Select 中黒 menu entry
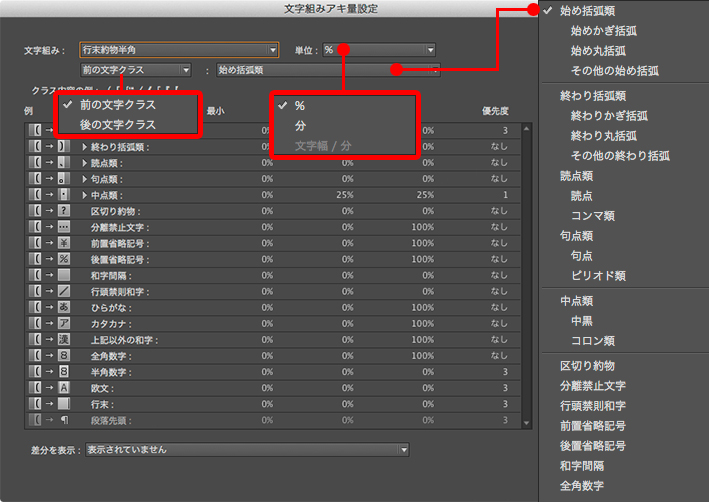 click(581, 321)
